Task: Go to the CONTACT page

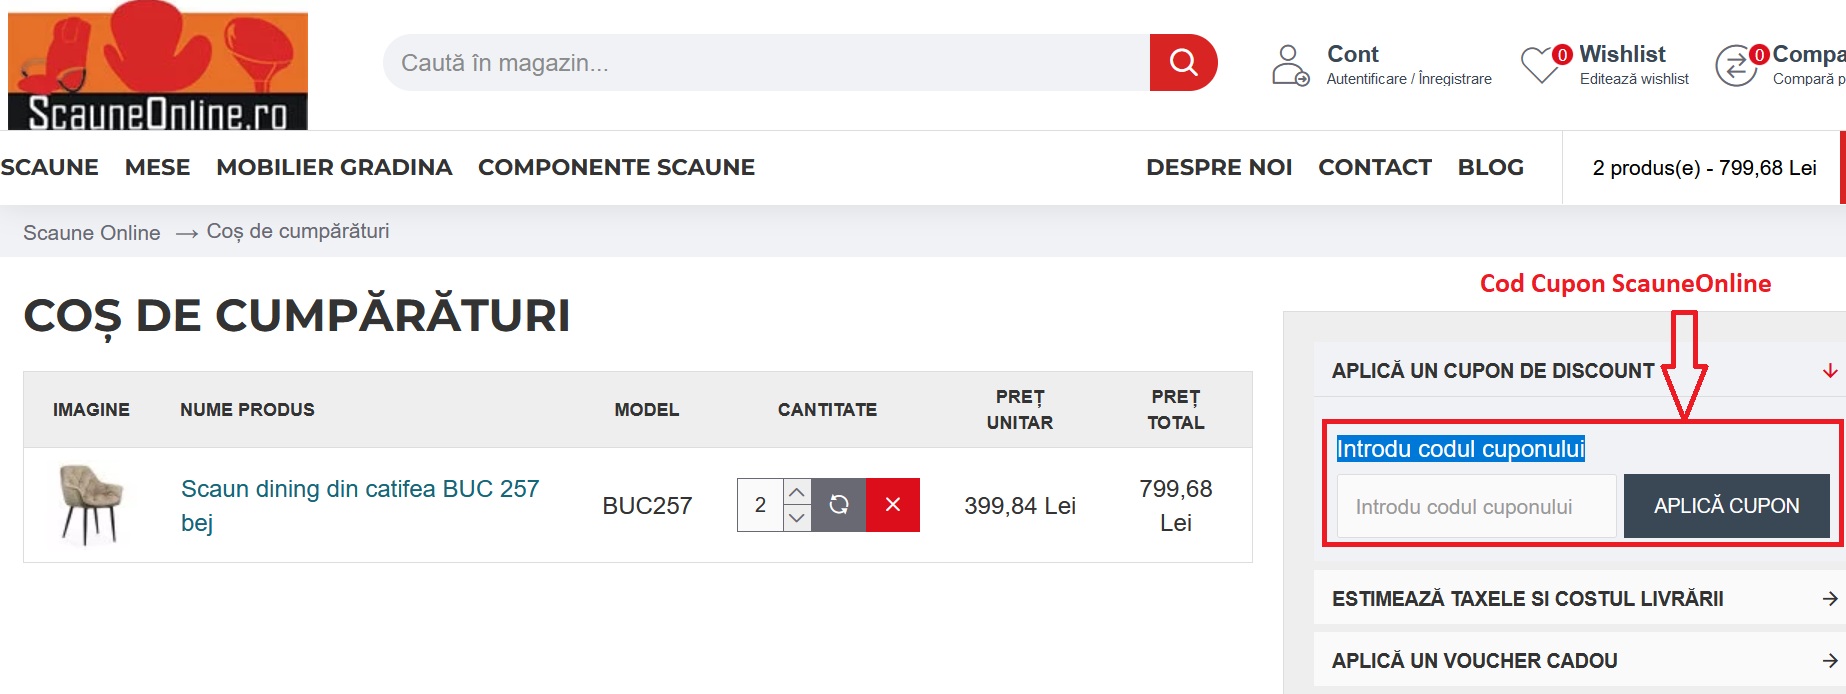Action: tap(1374, 167)
